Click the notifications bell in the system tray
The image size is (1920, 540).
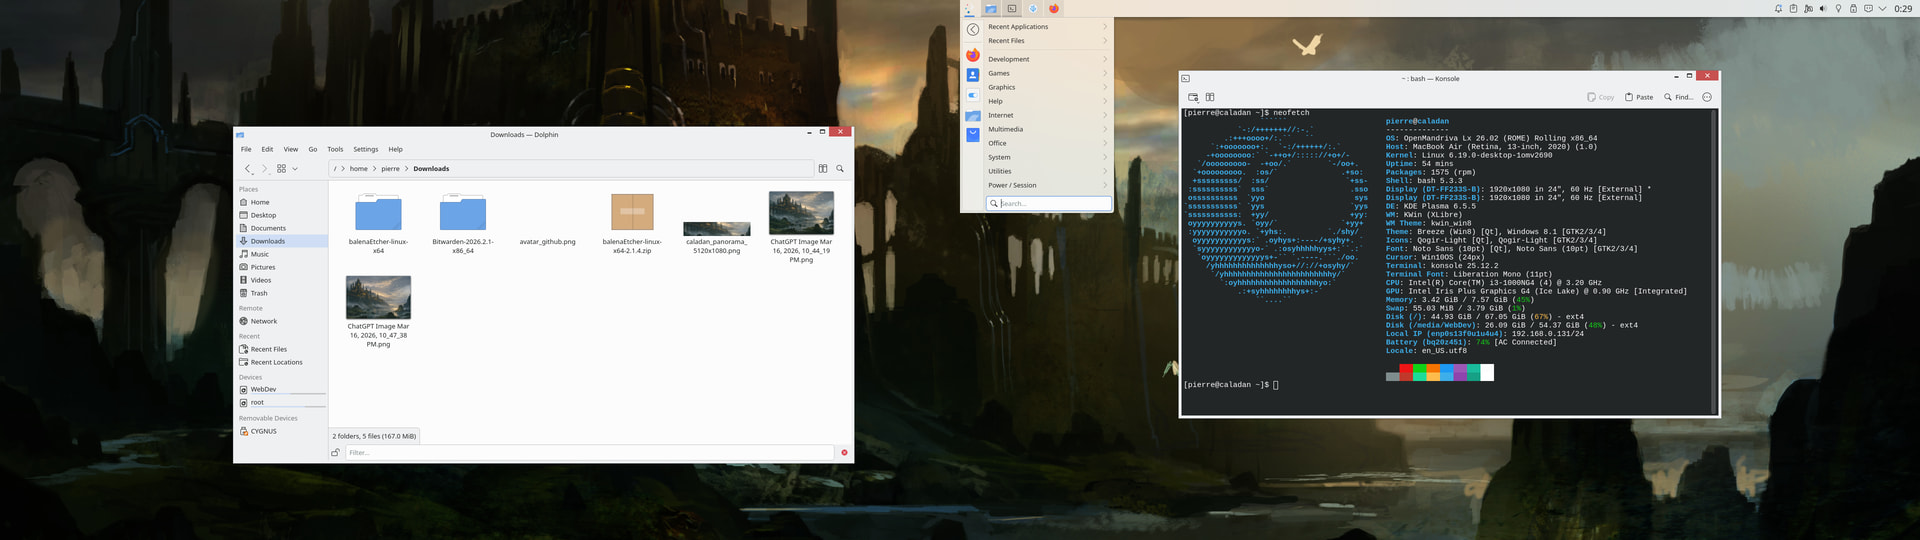tap(1778, 9)
